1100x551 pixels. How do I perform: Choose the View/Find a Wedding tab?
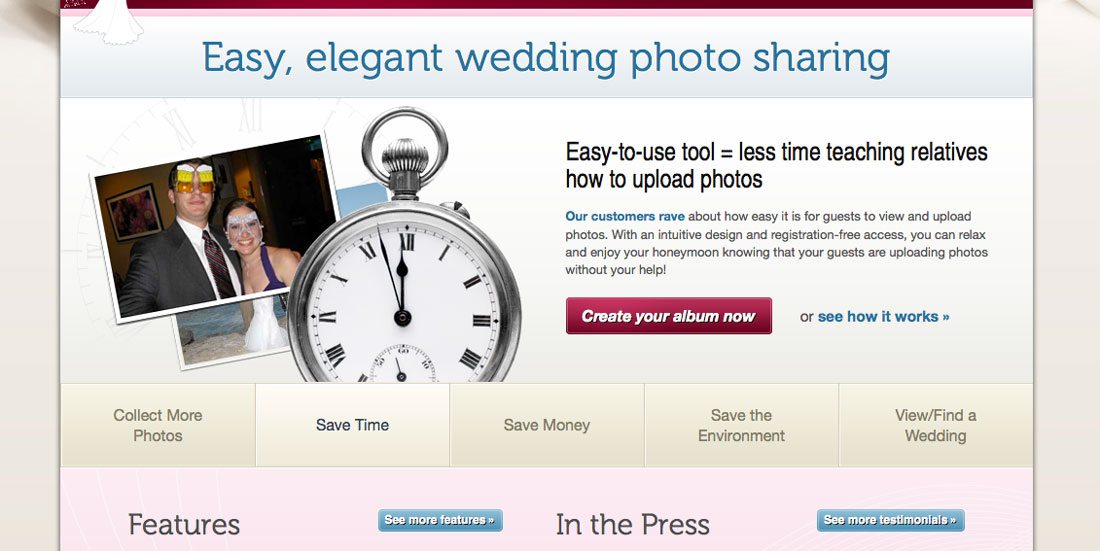click(936, 425)
